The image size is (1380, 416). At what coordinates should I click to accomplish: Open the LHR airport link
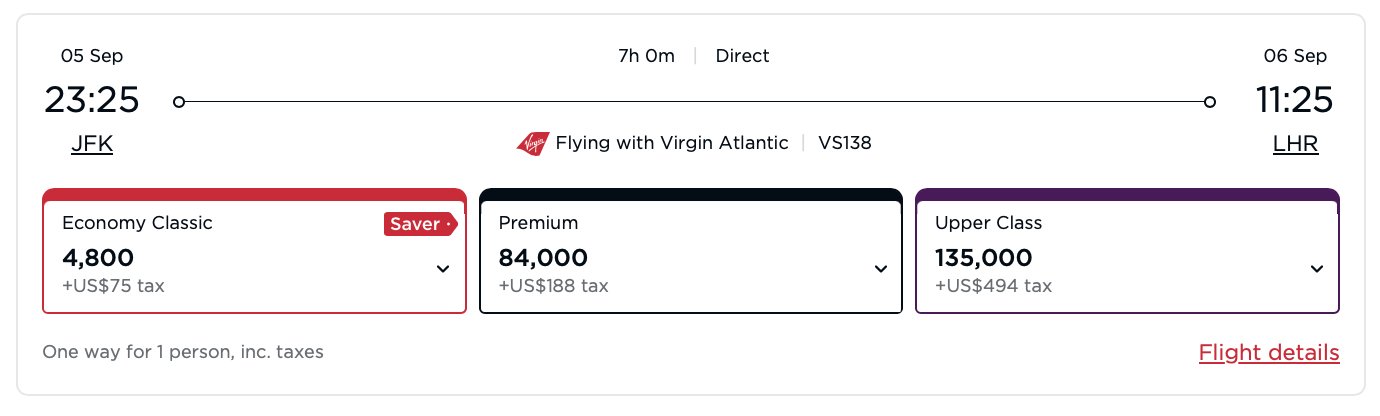point(1295,144)
